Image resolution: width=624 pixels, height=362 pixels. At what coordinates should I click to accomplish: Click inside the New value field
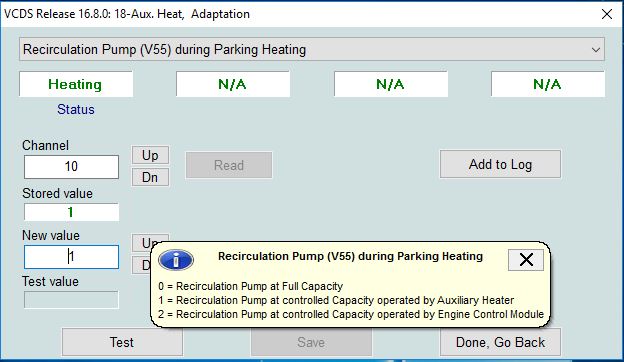(71, 257)
